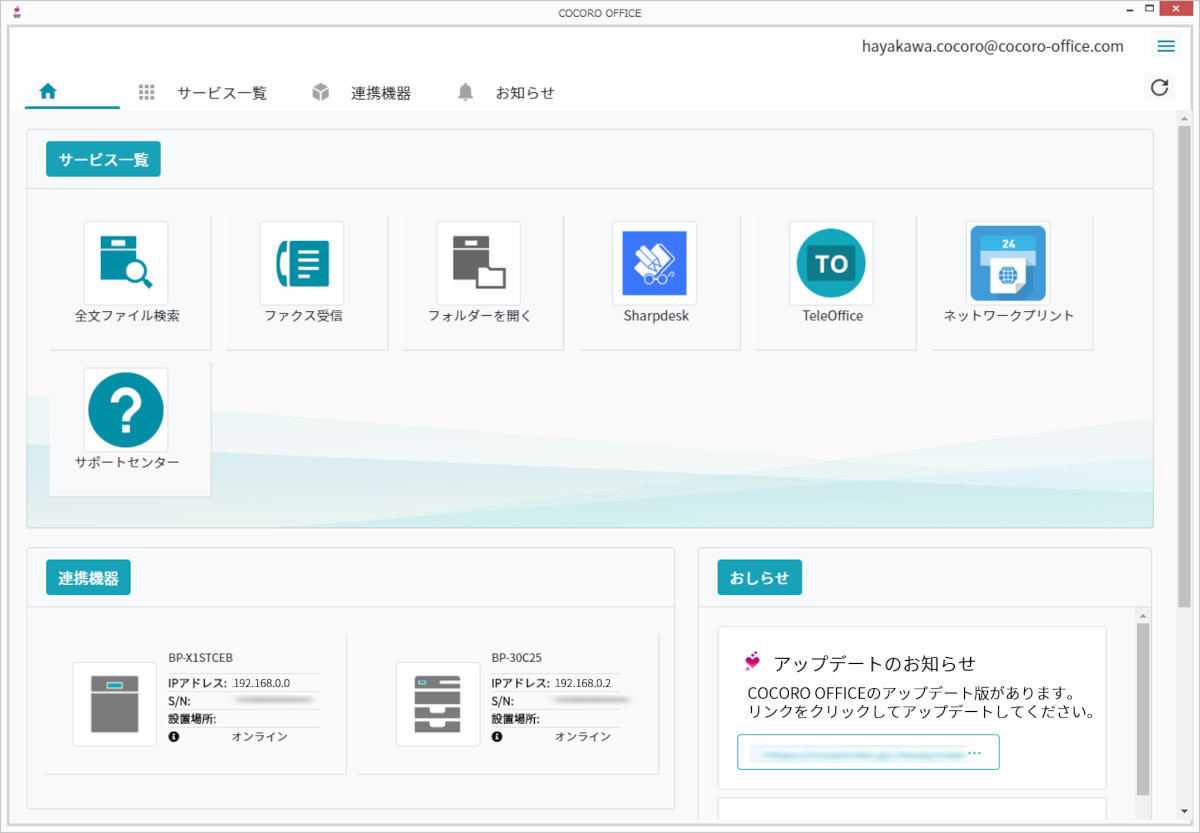Image resolution: width=1200 pixels, height=833 pixels.
Task: Click the 設置場所 label for BP-X1STCEB
Action: click(x=193, y=719)
